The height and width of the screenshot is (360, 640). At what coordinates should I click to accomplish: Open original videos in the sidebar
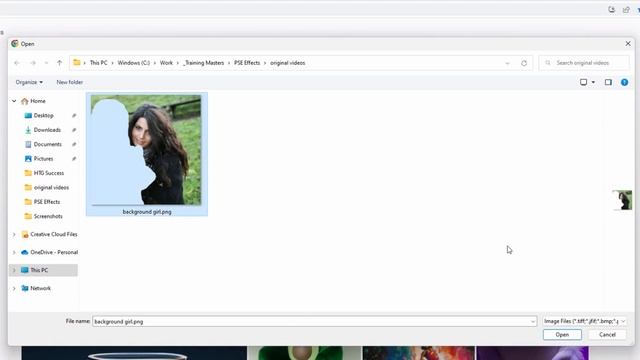51,187
